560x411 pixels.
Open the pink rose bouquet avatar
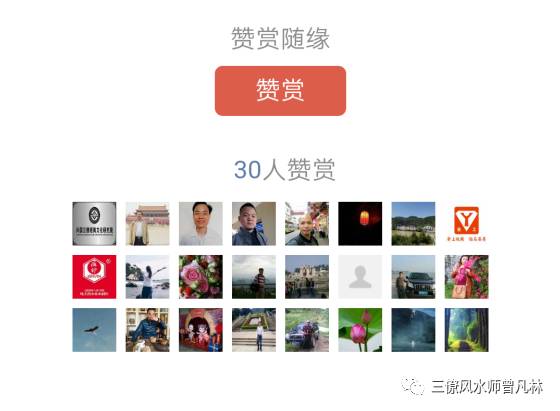tap(201, 277)
